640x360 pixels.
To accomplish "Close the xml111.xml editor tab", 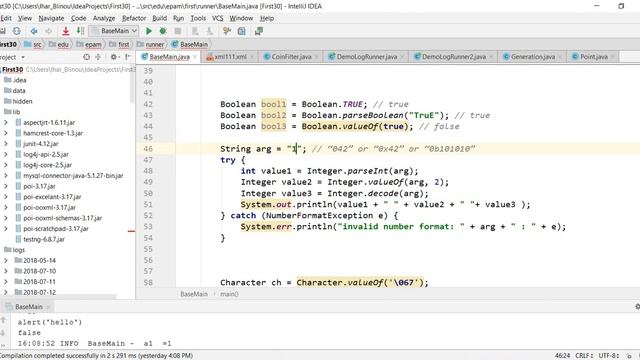I will pyautogui.click(x=252, y=57).
